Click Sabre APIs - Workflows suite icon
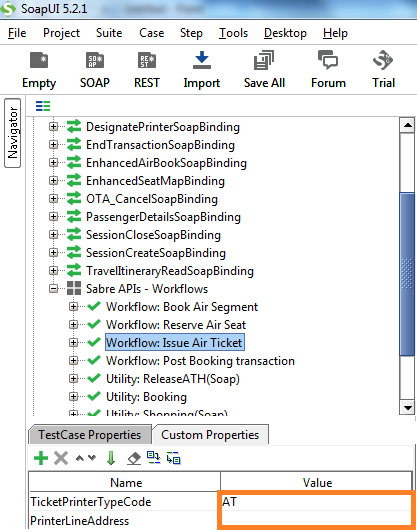This screenshot has width=417, height=532. 74,288
